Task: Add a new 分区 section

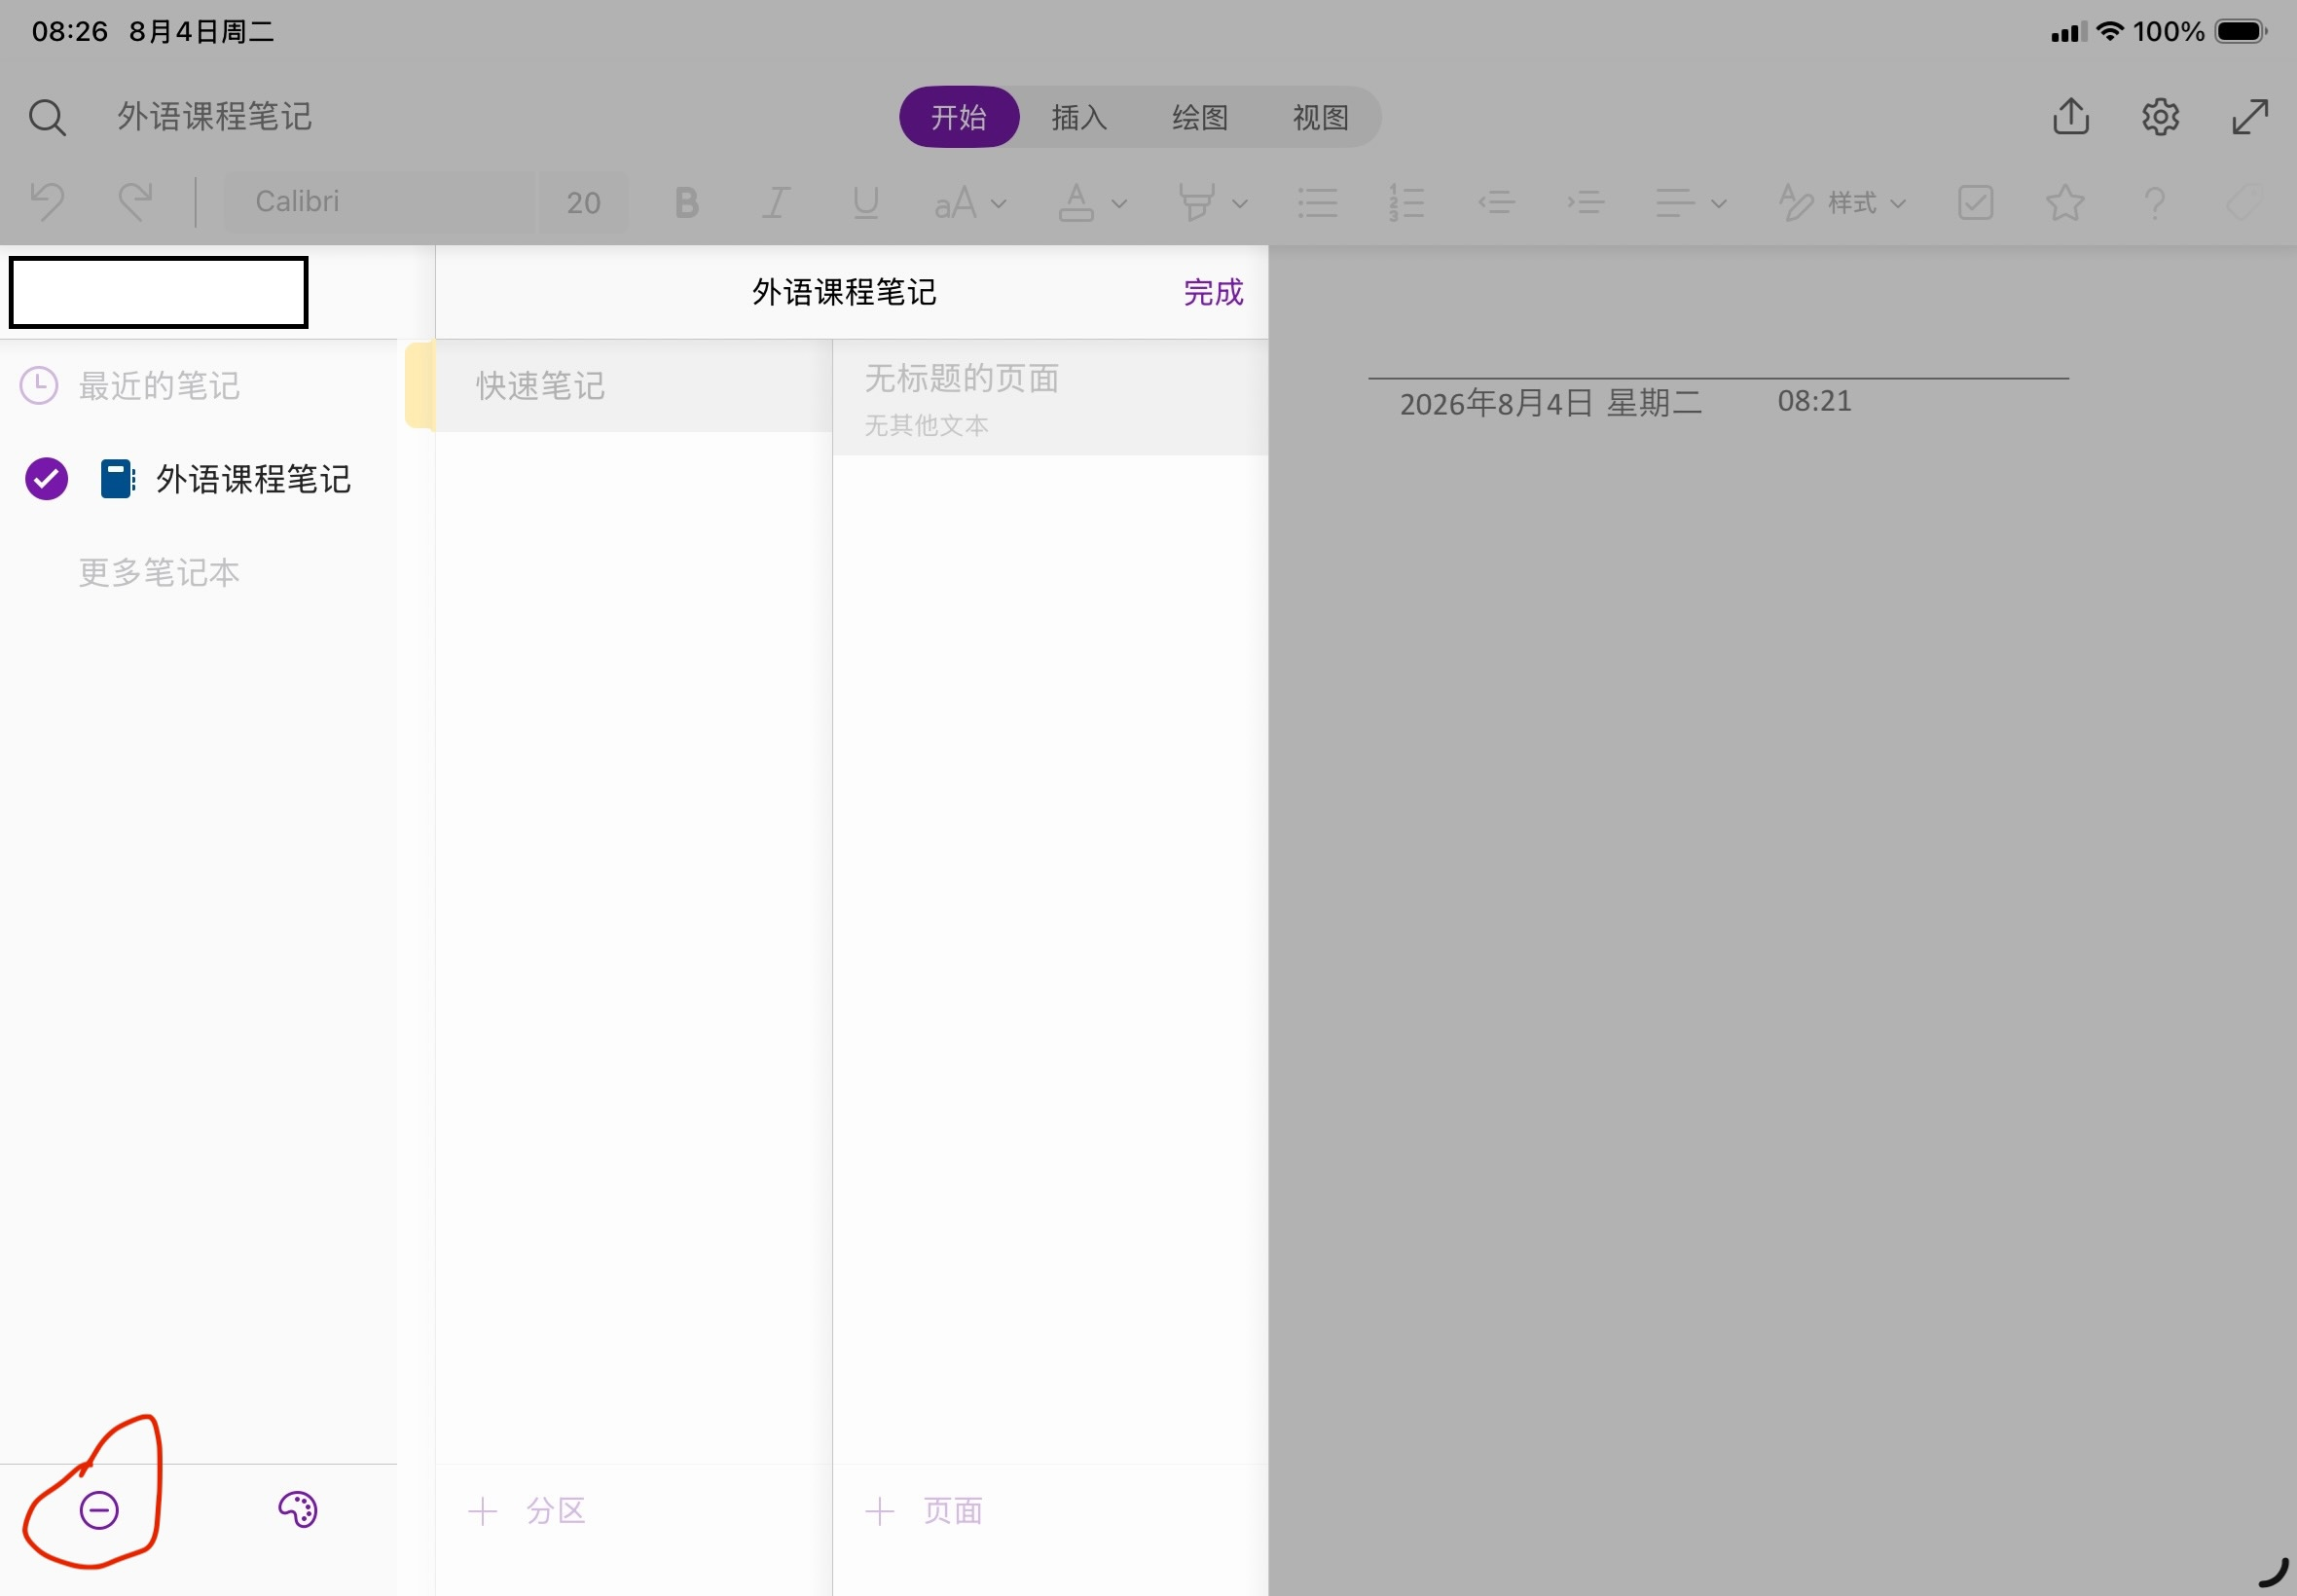Action: point(527,1510)
